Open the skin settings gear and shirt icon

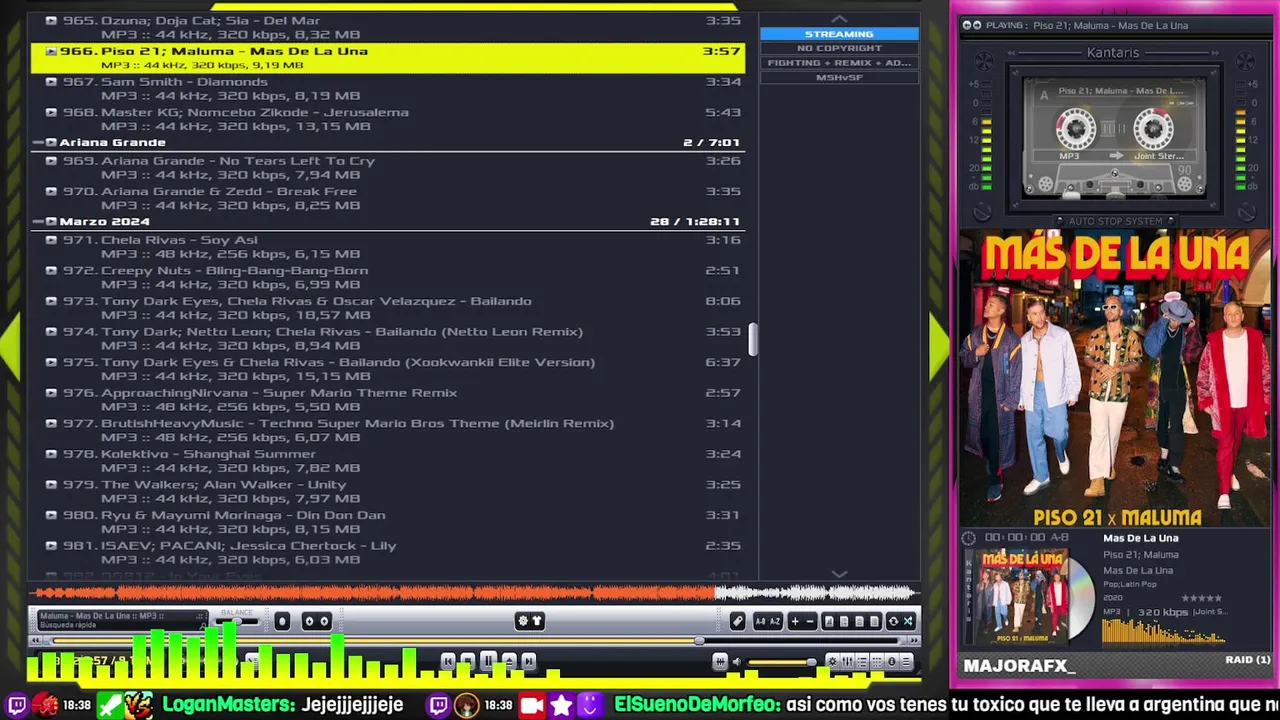529,621
